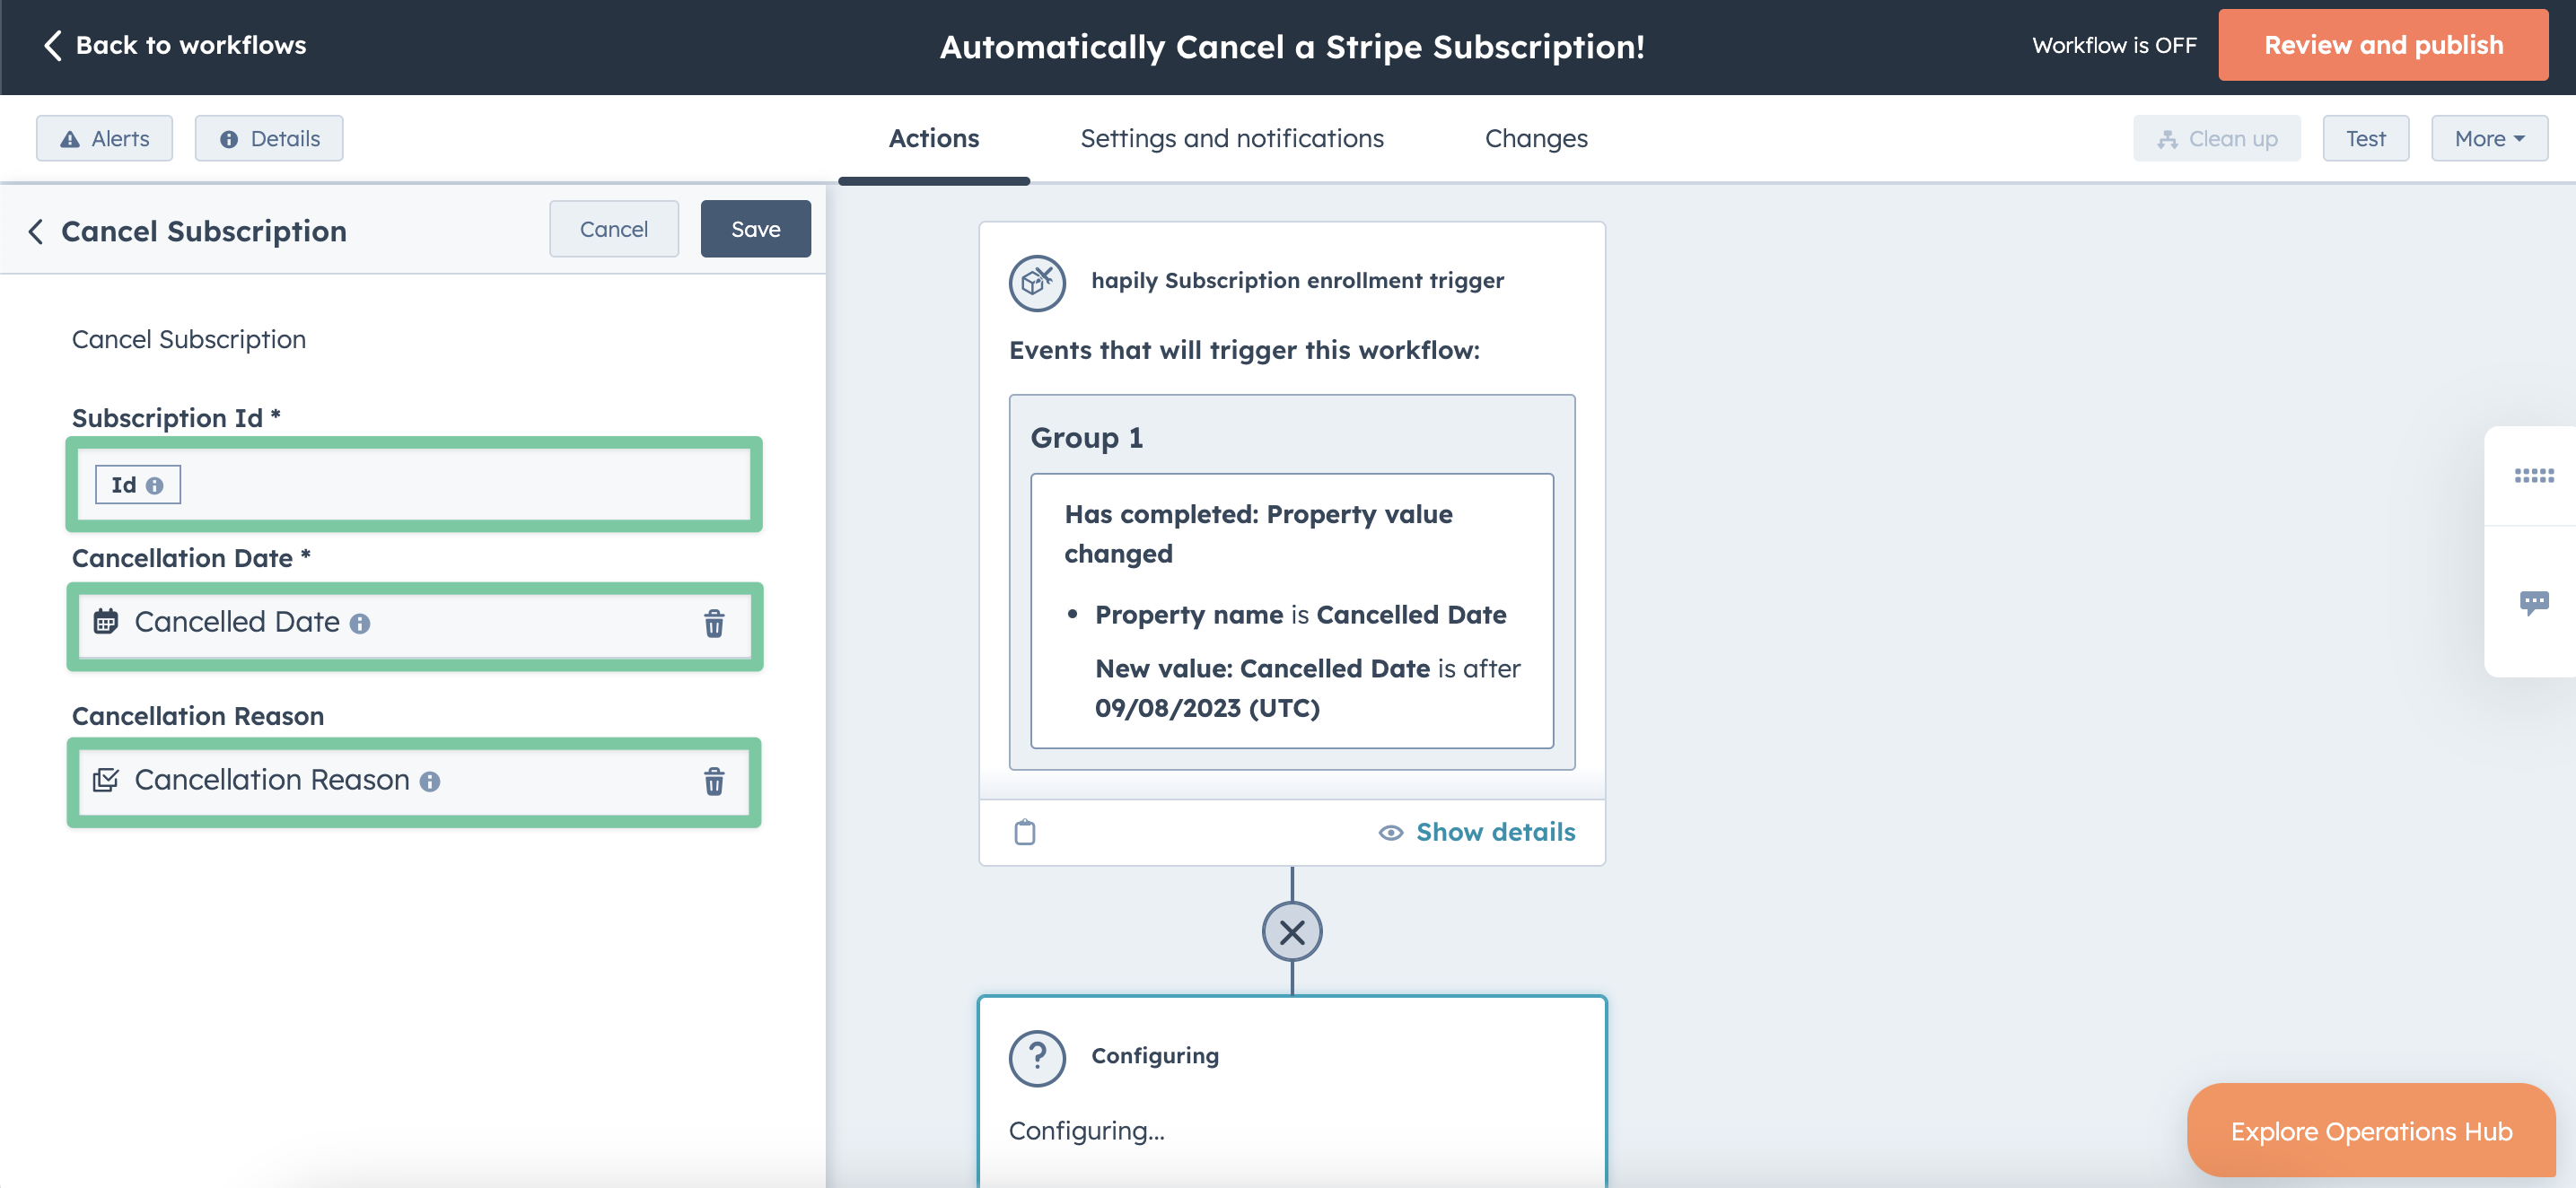The image size is (2576, 1188).
Task: Delete the Cancellation Reason field value
Action: click(714, 781)
